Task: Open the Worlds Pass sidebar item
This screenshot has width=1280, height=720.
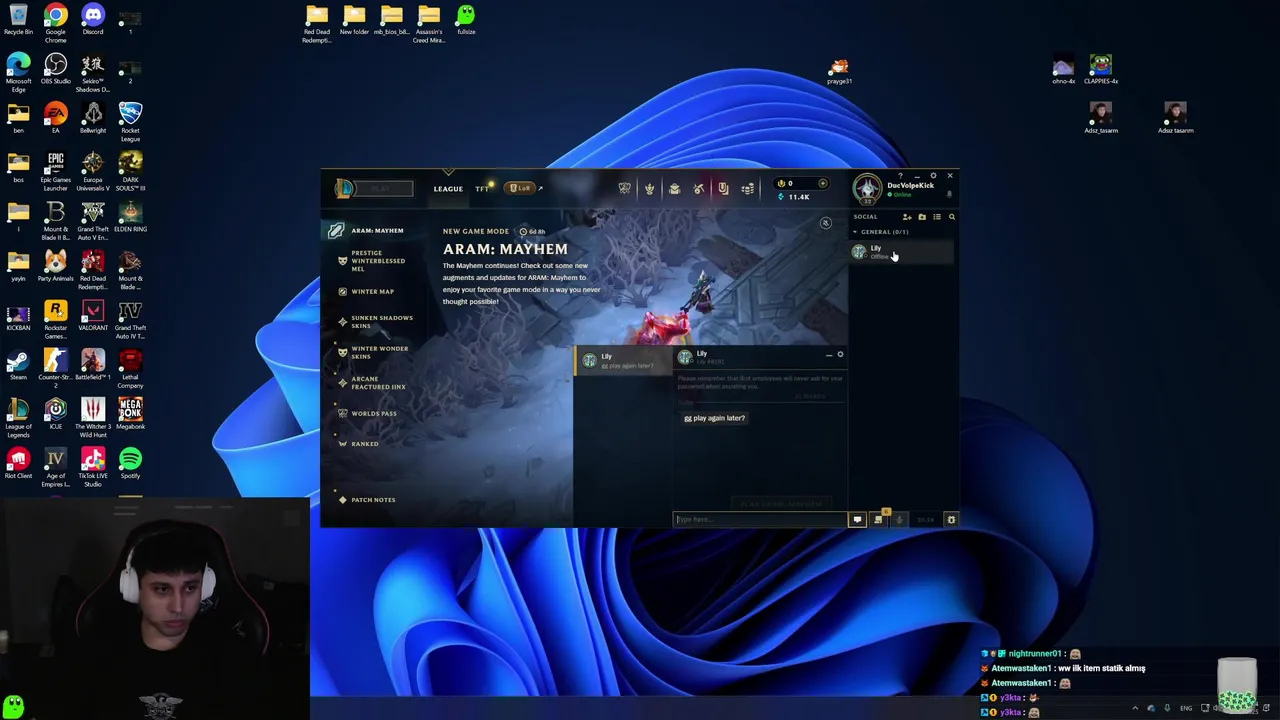Action: coord(367,413)
